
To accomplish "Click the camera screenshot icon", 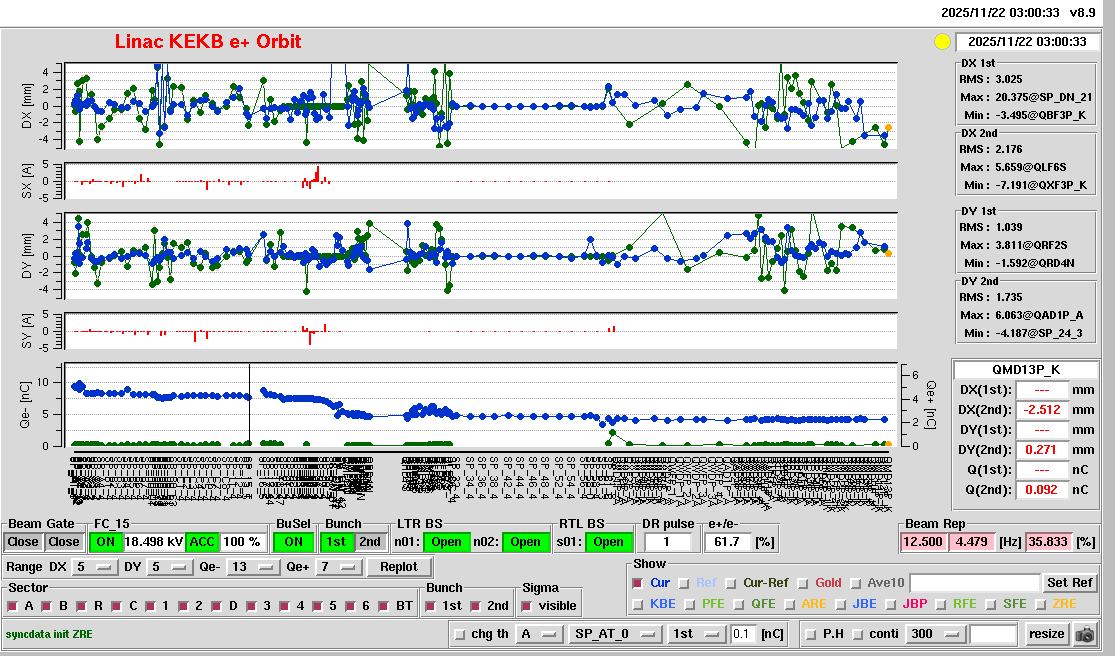I will coord(1084,634).
